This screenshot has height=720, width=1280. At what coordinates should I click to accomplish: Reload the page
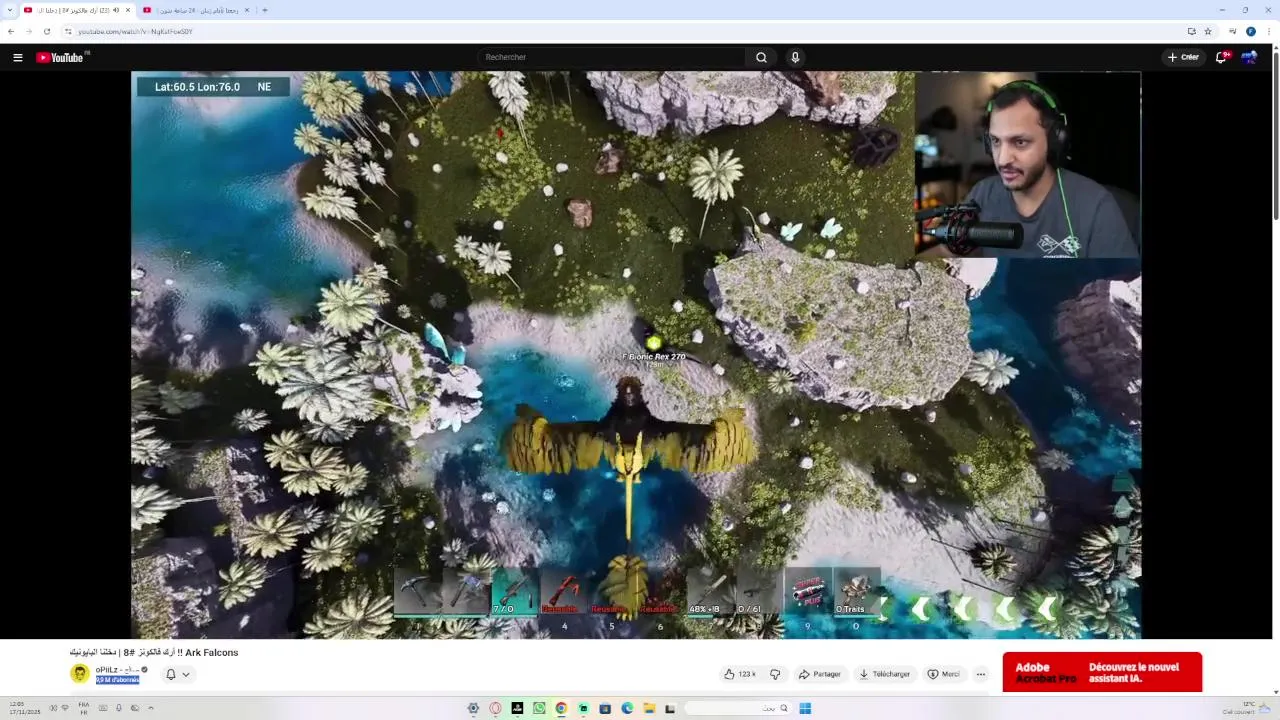[46, 31]
